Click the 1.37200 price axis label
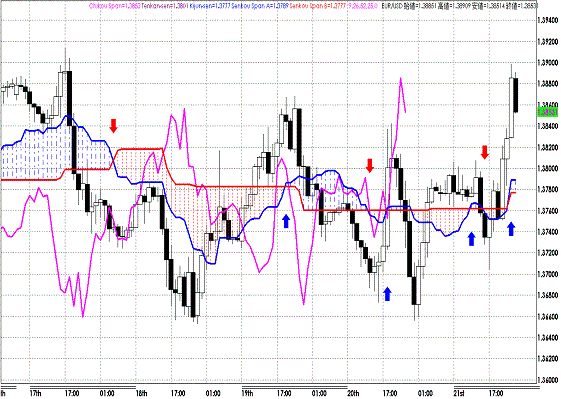561x399 pixels. (x=548, y=253)
